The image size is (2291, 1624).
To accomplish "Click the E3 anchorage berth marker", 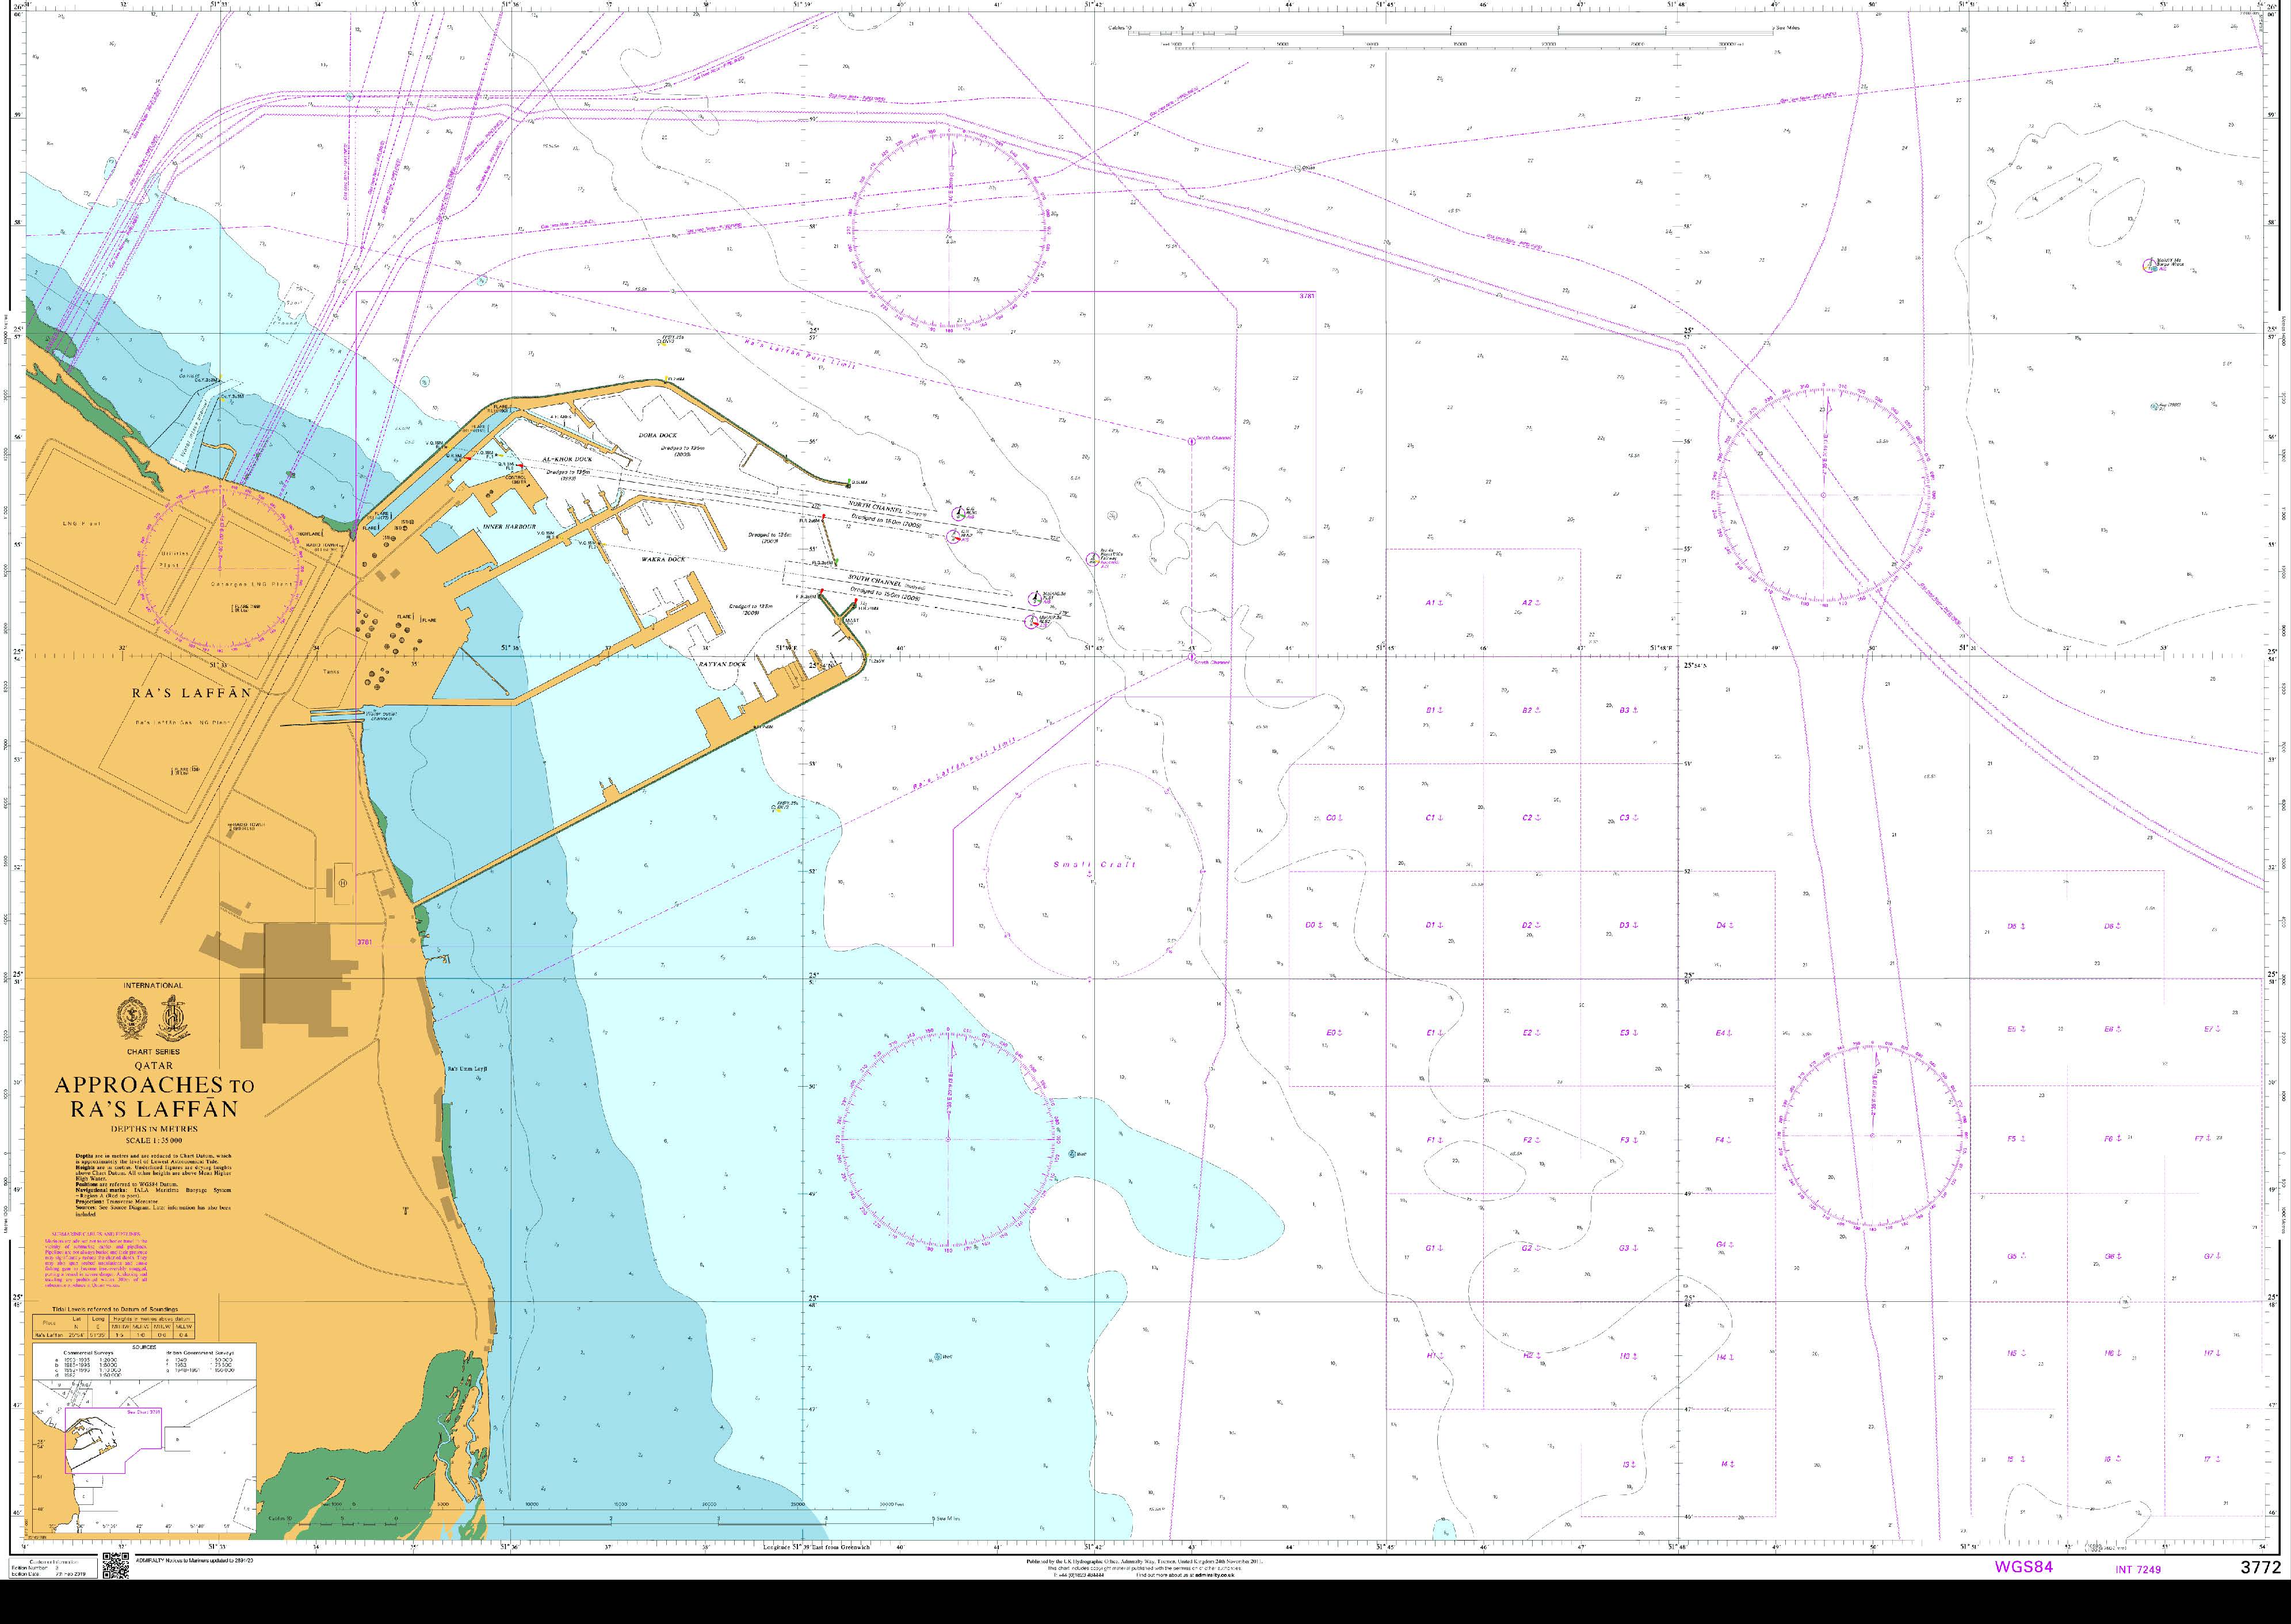I will pyautogui.click(x=1628, y=1033).
